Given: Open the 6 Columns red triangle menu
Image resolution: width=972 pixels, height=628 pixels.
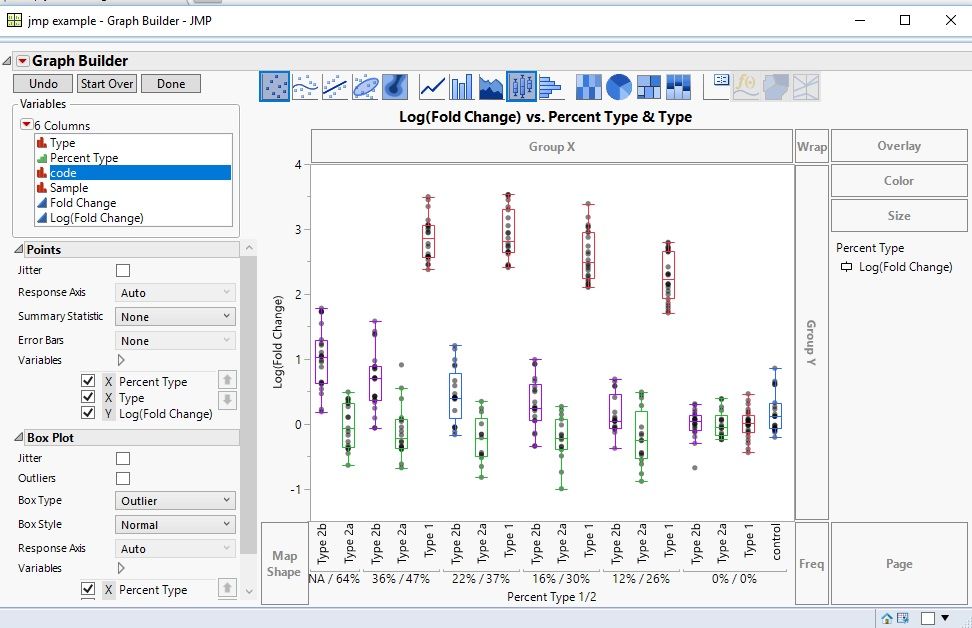Looking at the screenshot, I should click(x=27, y=125).
